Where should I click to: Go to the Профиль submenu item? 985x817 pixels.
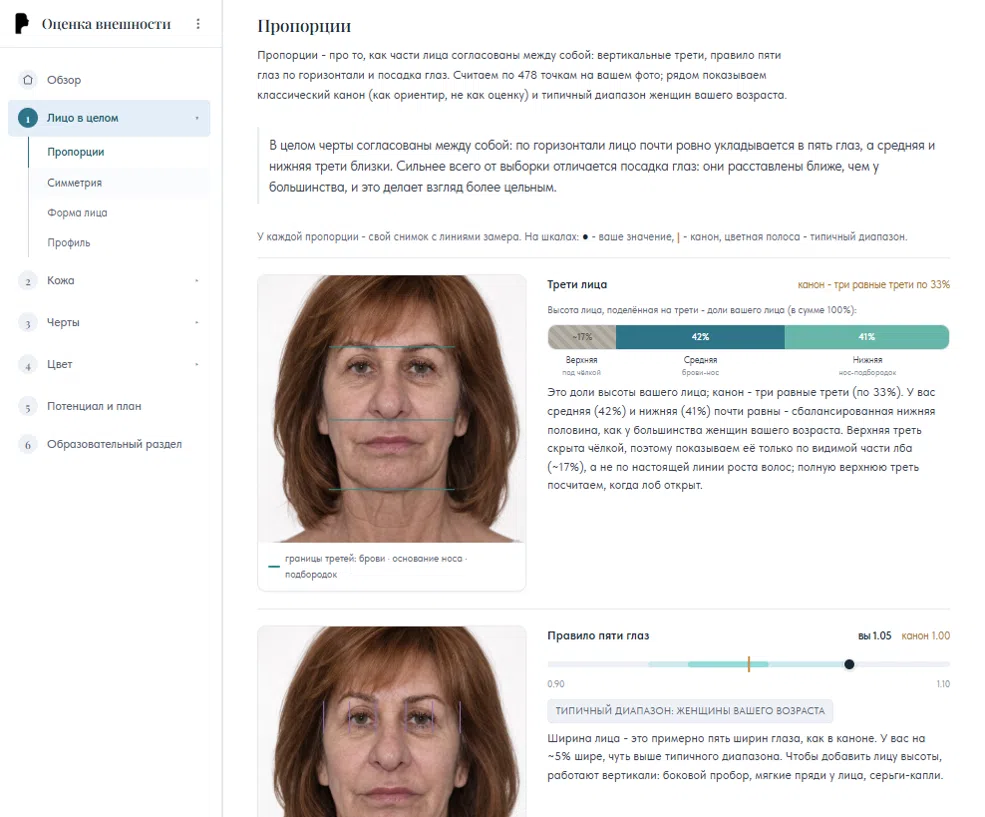(x=68, y=242)
